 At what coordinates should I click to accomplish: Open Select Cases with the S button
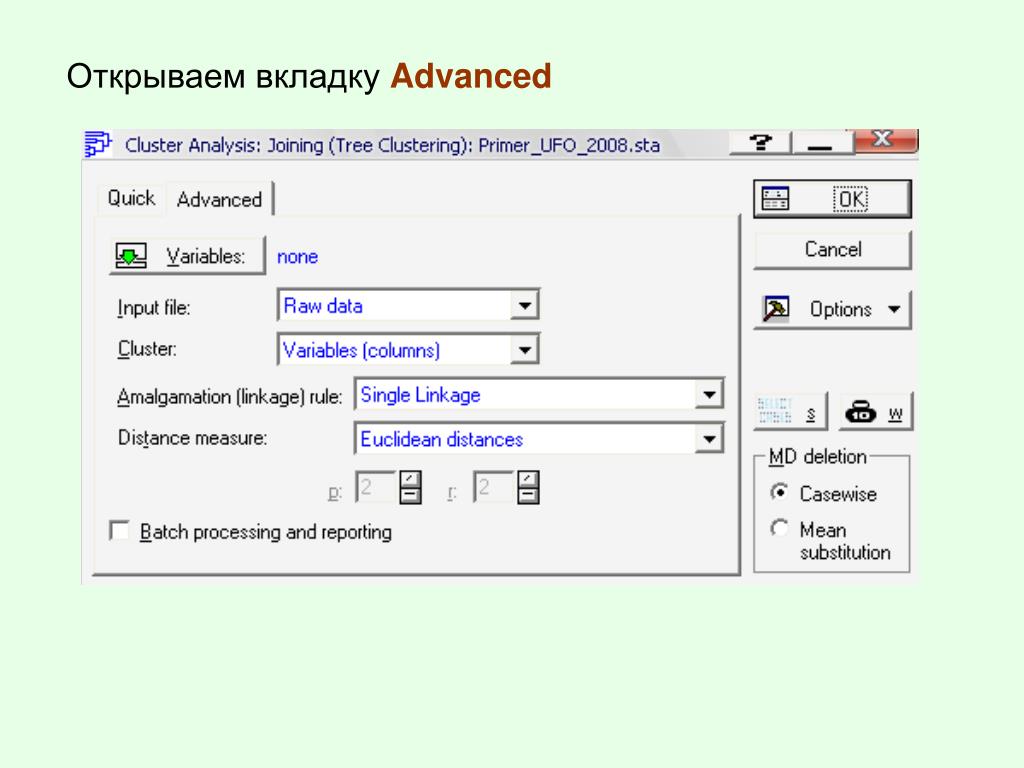tap(791, 411)
